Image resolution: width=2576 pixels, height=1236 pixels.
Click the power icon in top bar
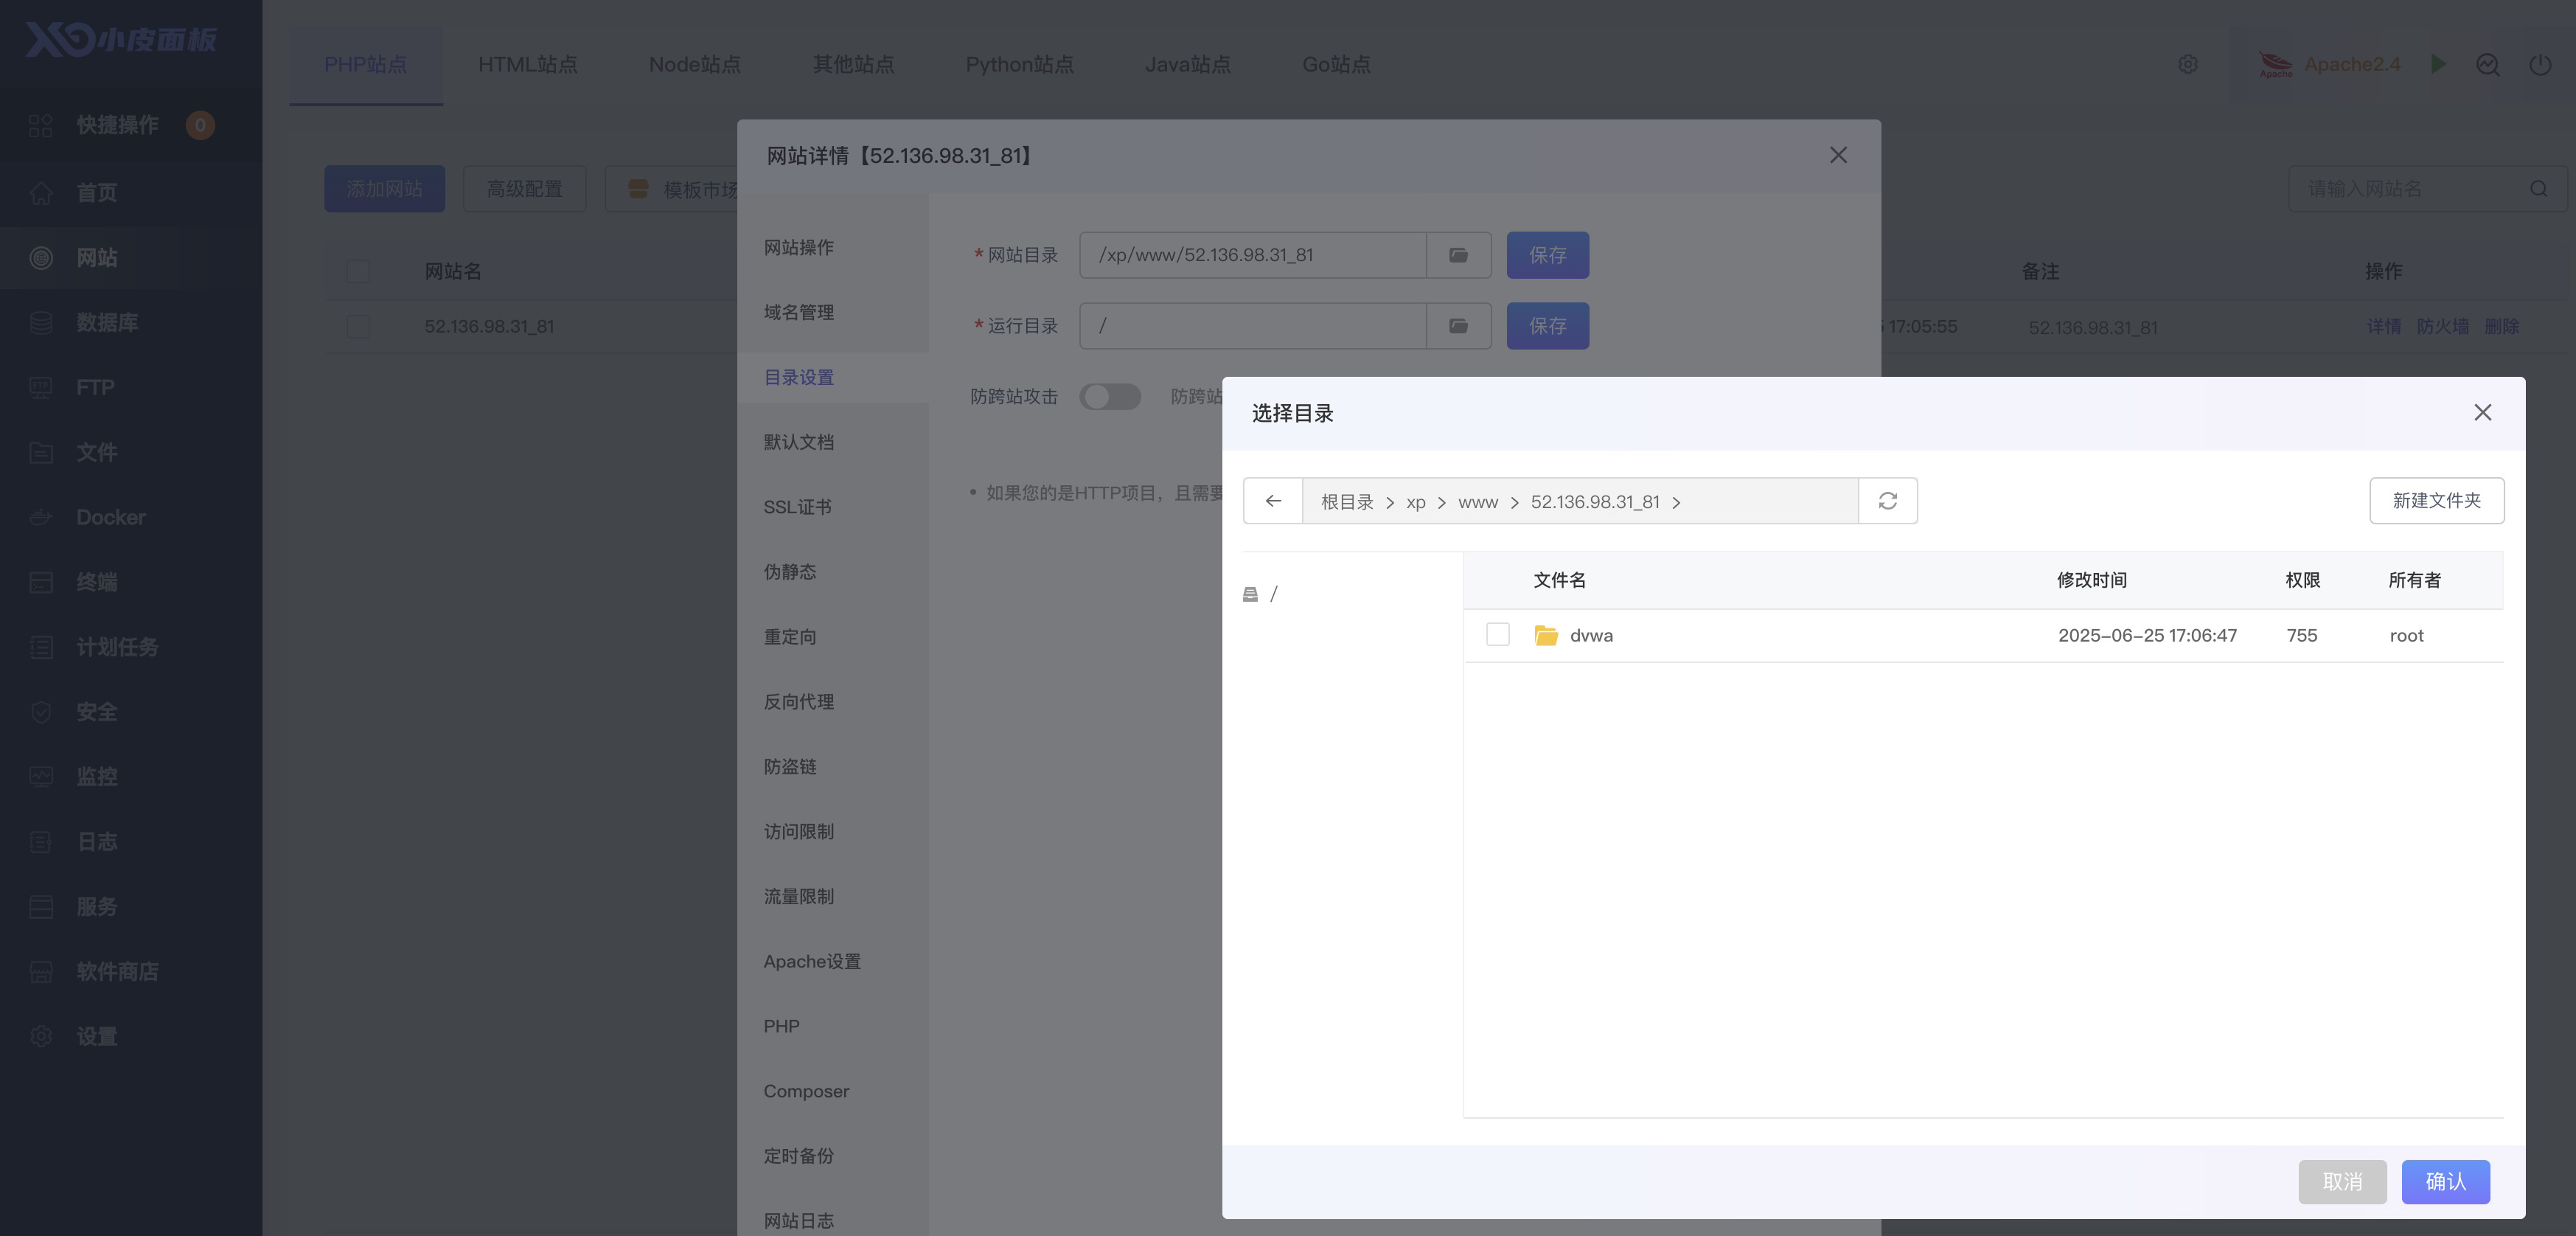pos(2539,64)
